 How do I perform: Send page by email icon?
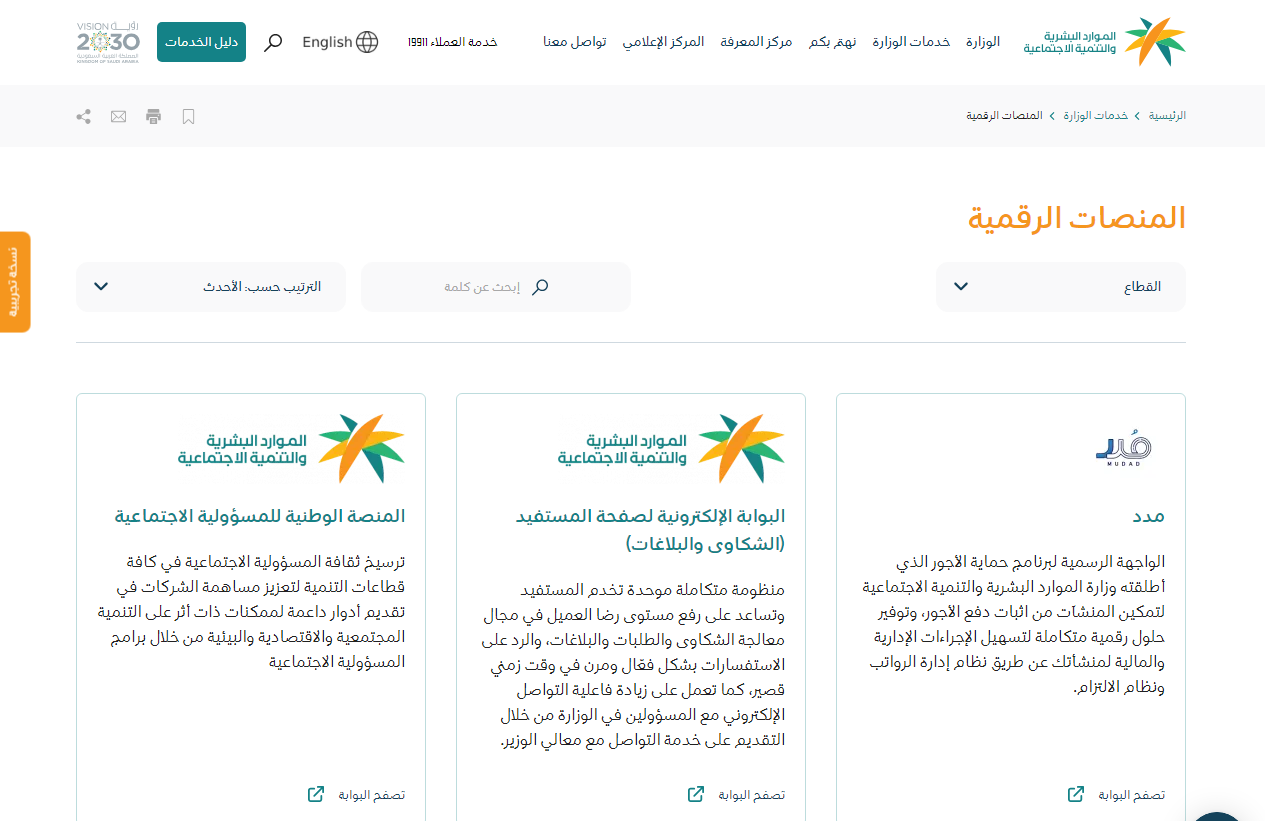pos(118,116)
